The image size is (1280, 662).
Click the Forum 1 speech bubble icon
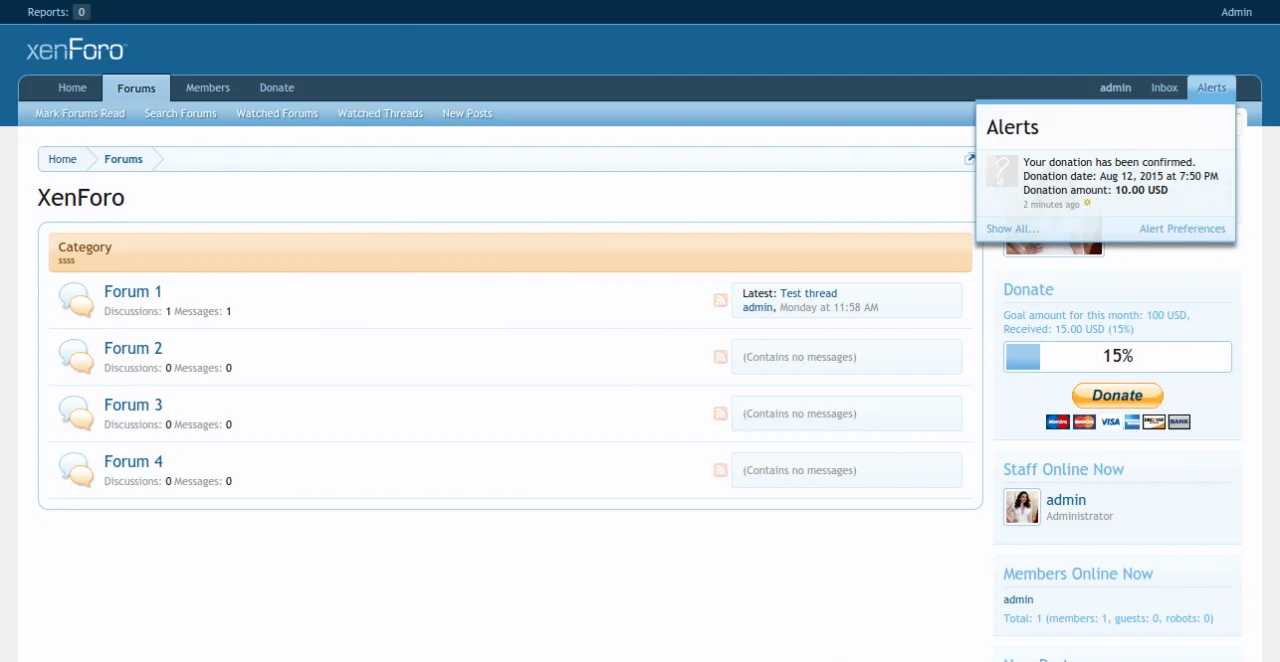tap(76, 300)
